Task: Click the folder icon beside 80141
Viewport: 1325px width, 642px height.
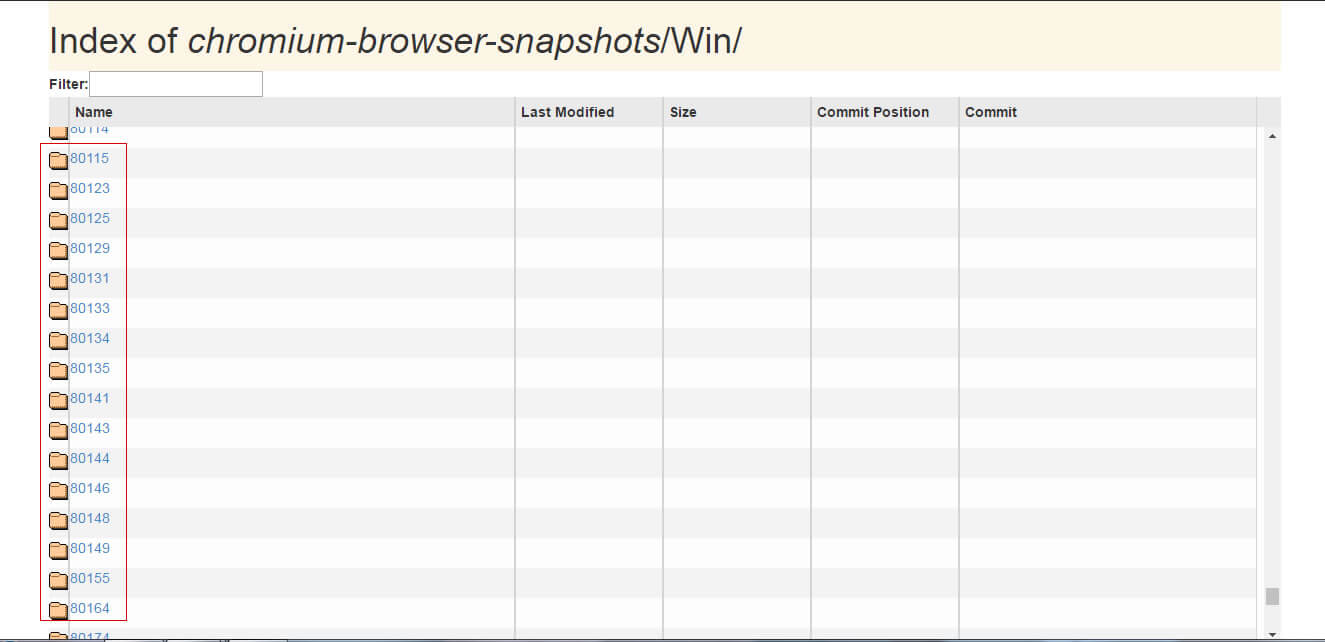Action: (59, 400)
